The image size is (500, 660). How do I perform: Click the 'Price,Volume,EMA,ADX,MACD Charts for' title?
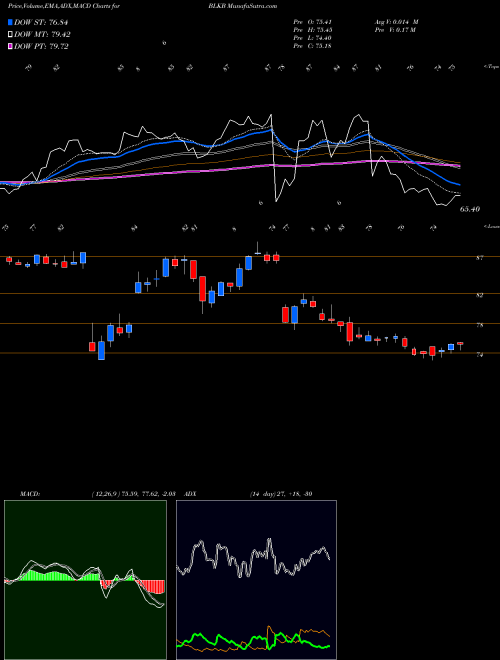(x=64, y=6)
